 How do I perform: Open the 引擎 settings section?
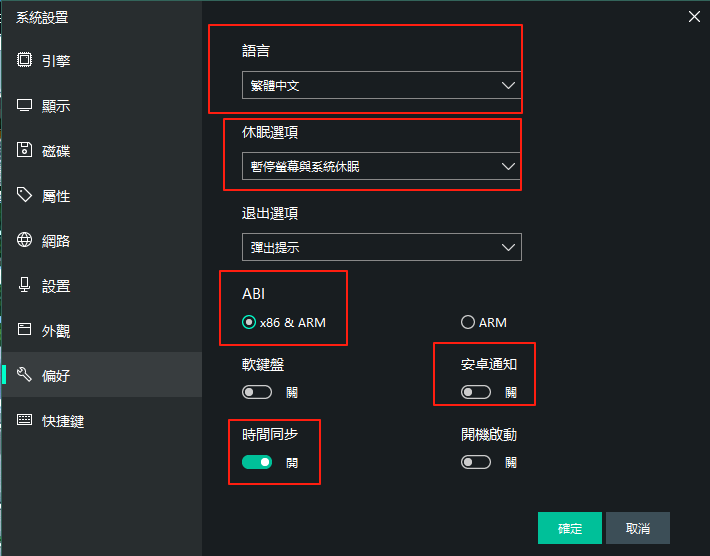[102, 60]
